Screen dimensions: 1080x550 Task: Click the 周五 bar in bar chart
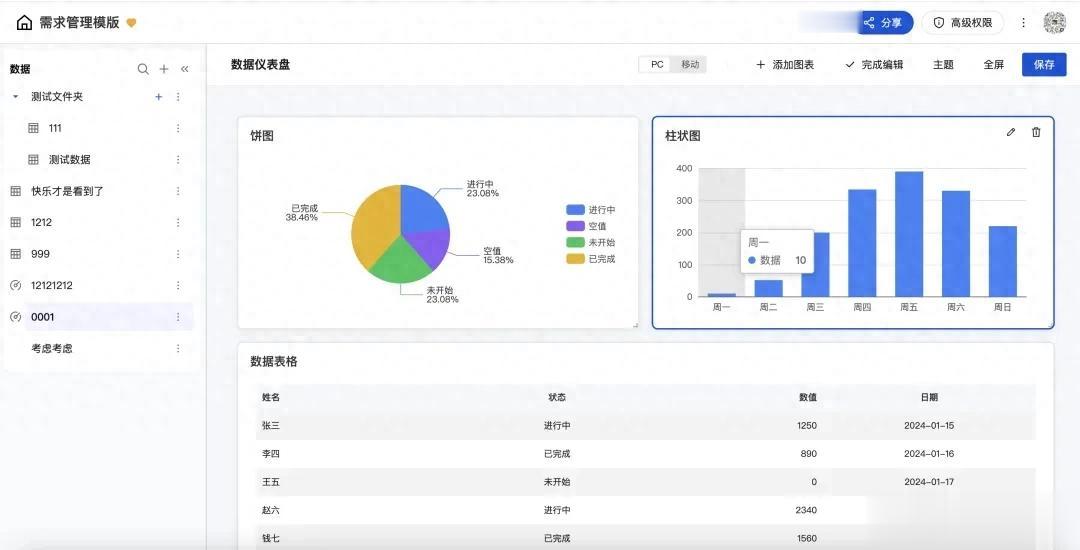[x=909, y=234]
